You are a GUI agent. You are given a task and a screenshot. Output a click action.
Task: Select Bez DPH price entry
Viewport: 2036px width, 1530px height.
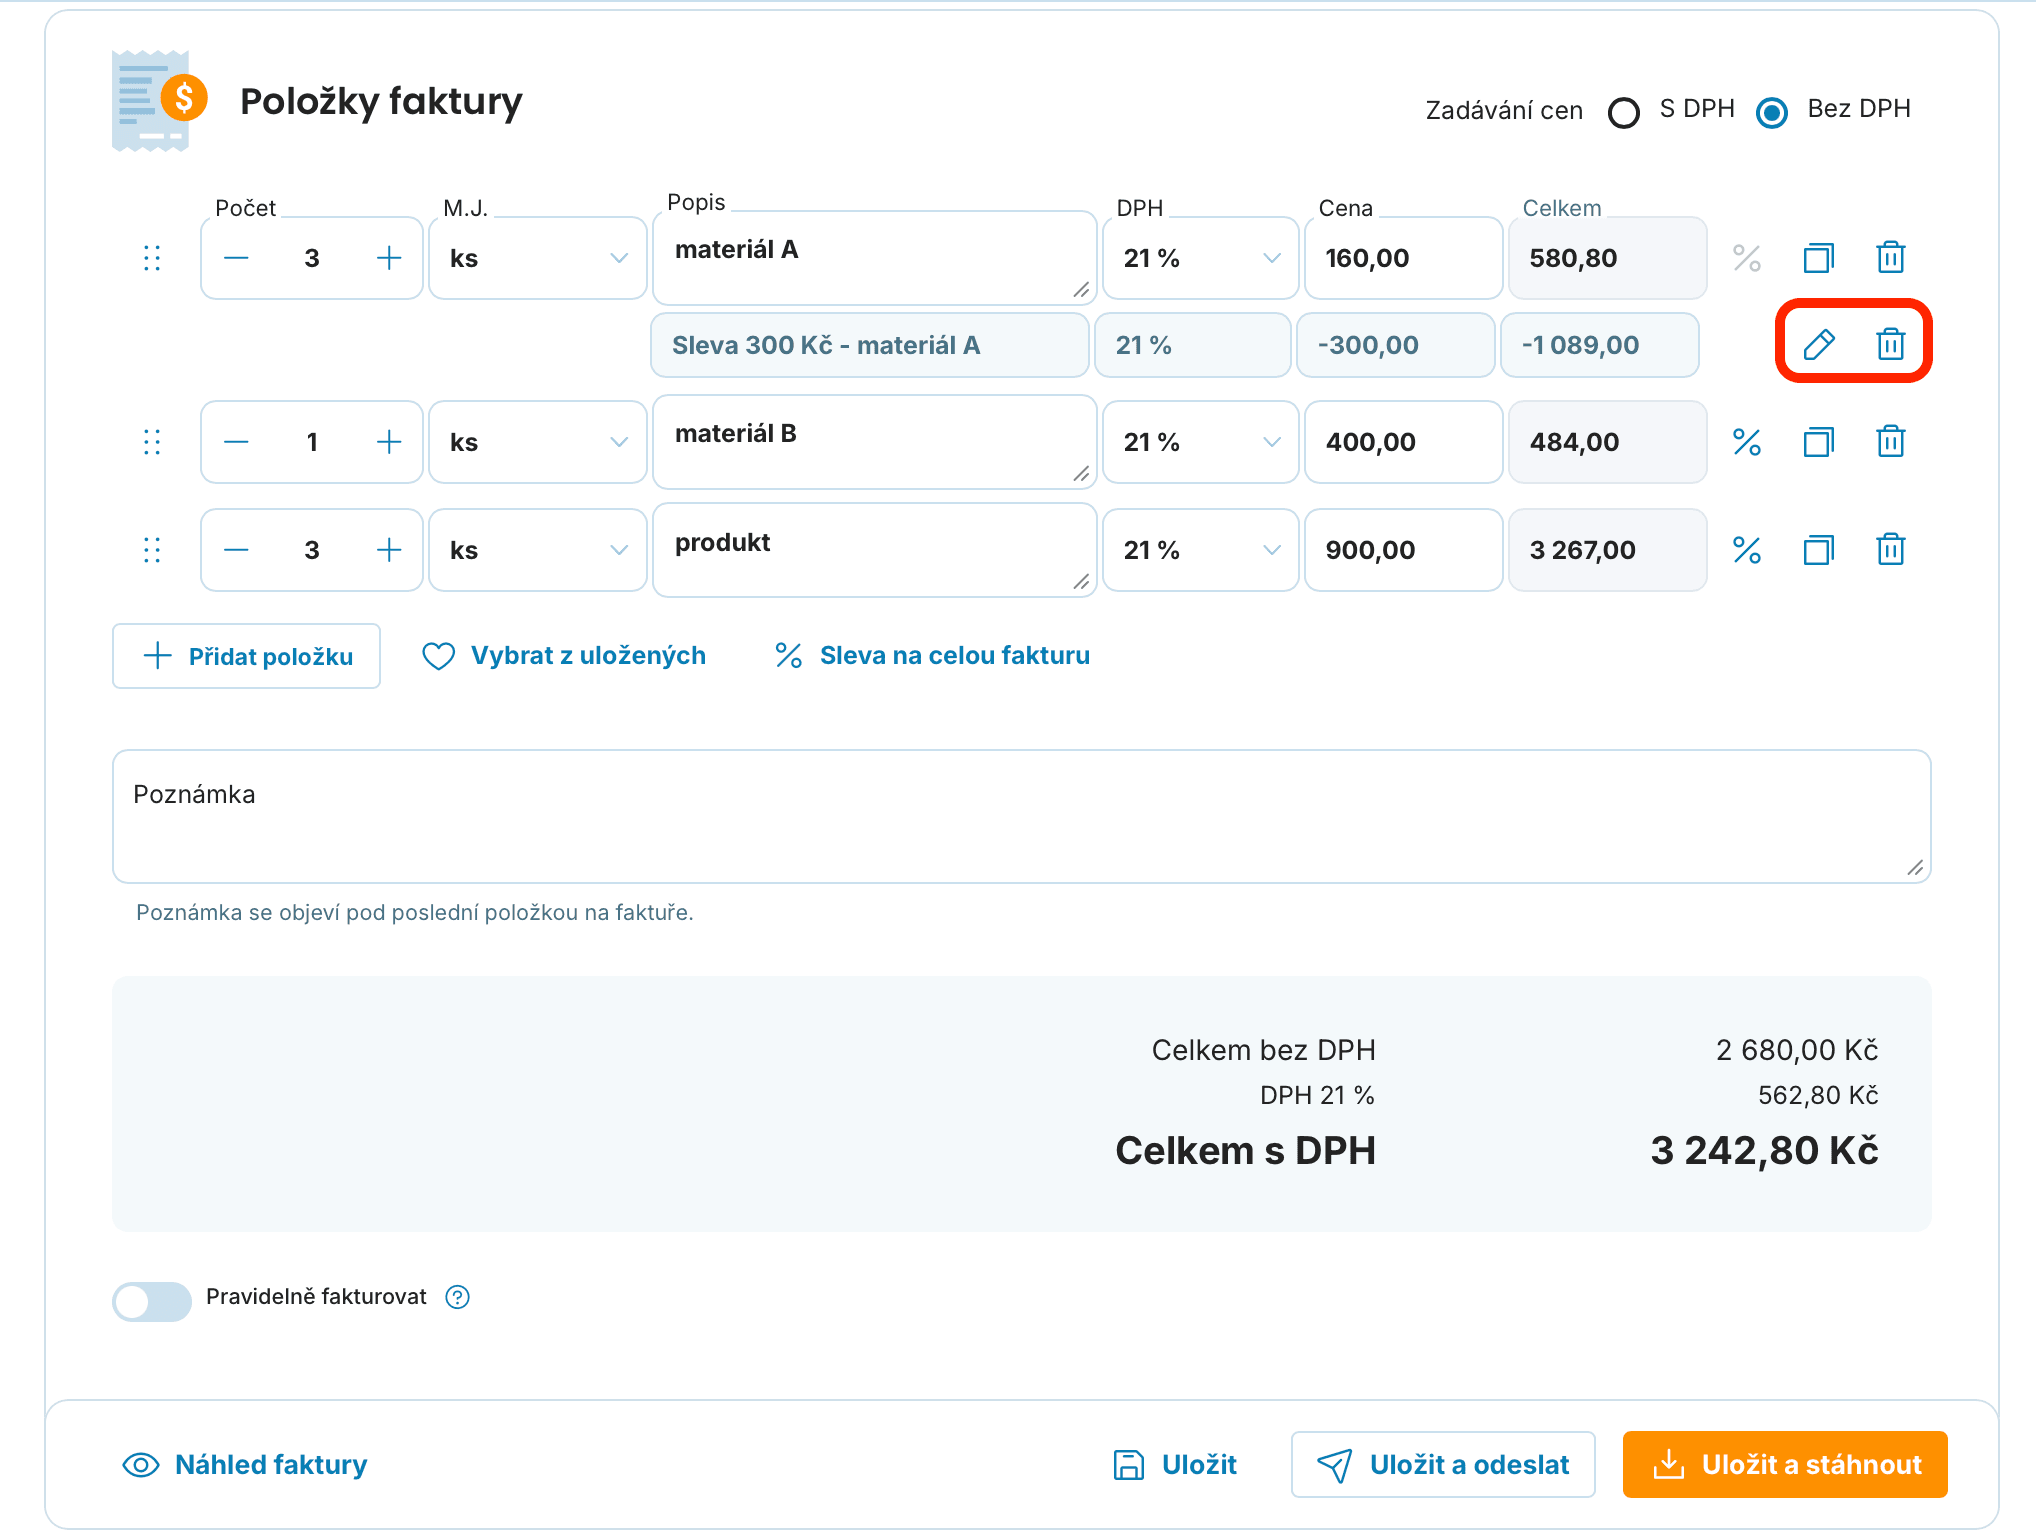pyautogui.click(x=1772, y=112)
